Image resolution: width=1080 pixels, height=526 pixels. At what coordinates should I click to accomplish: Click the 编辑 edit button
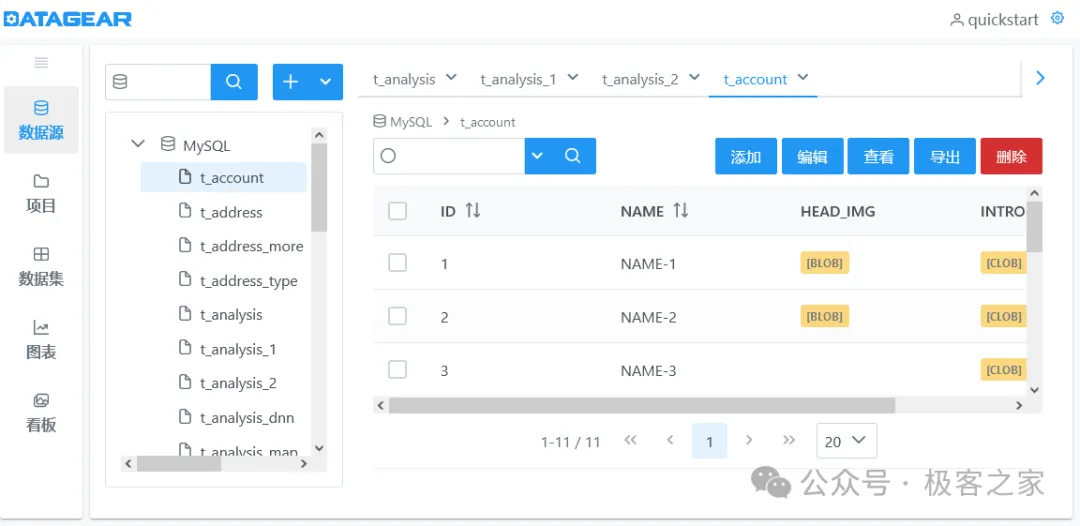coord(813,156)
